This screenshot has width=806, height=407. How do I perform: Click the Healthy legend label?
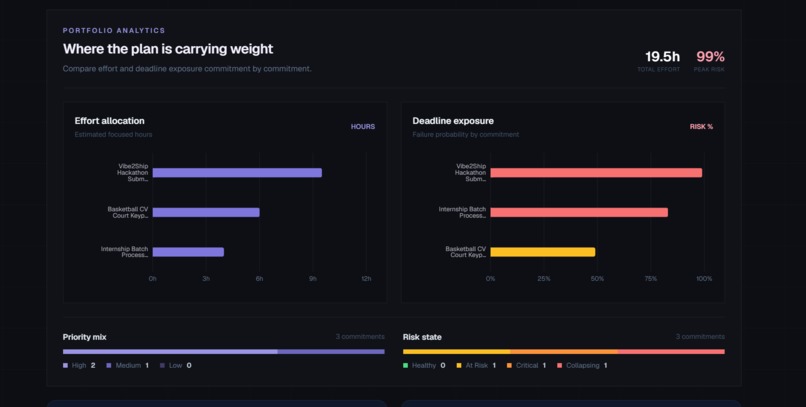point(424,365)
